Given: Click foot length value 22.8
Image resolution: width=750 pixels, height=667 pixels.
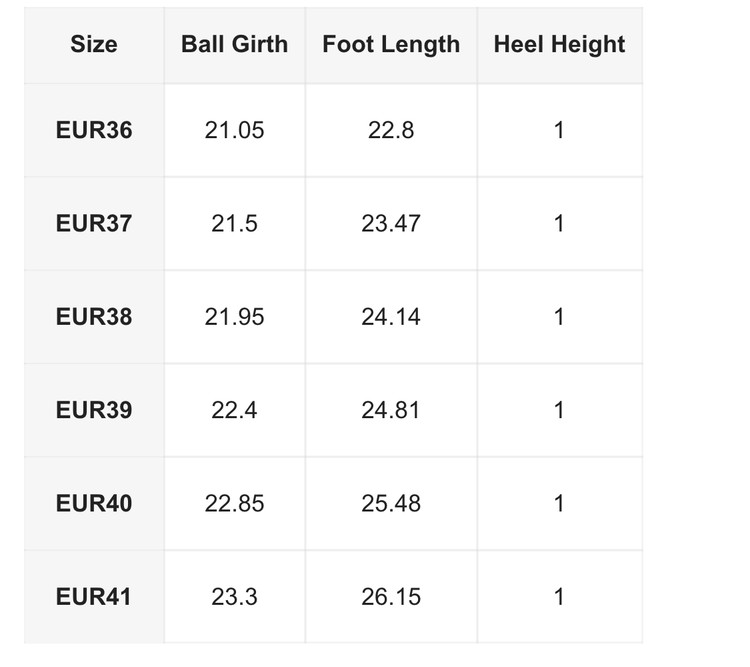Looking at the screenshot, I should pyautogui.click(x=391, y=130).
